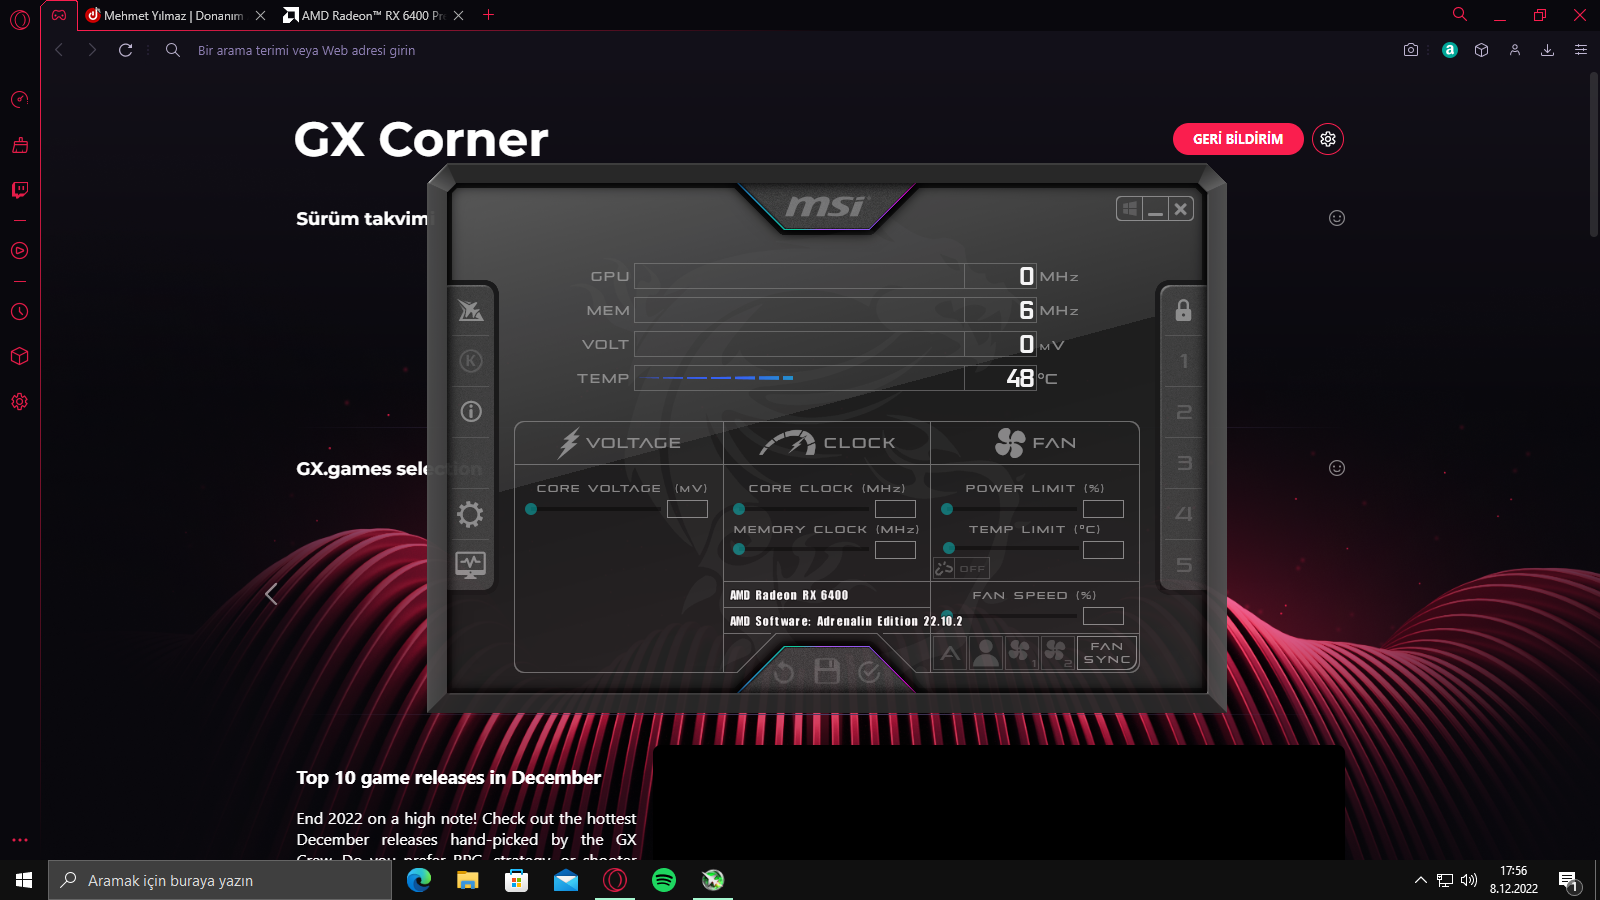1600x900 pixels.
Task: Click the Temp Limit slider handle
Action: coord(949,548)
